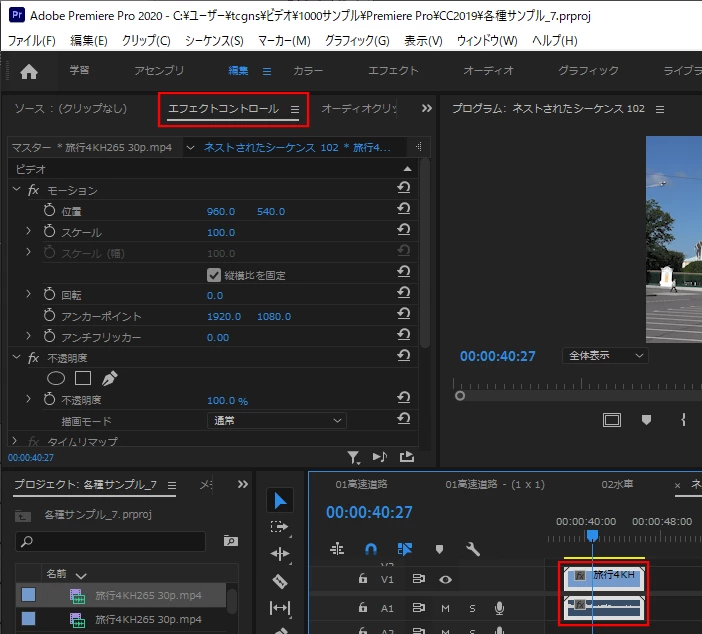
Task: Open timeline display settings wrench
Action: point(473,549)
